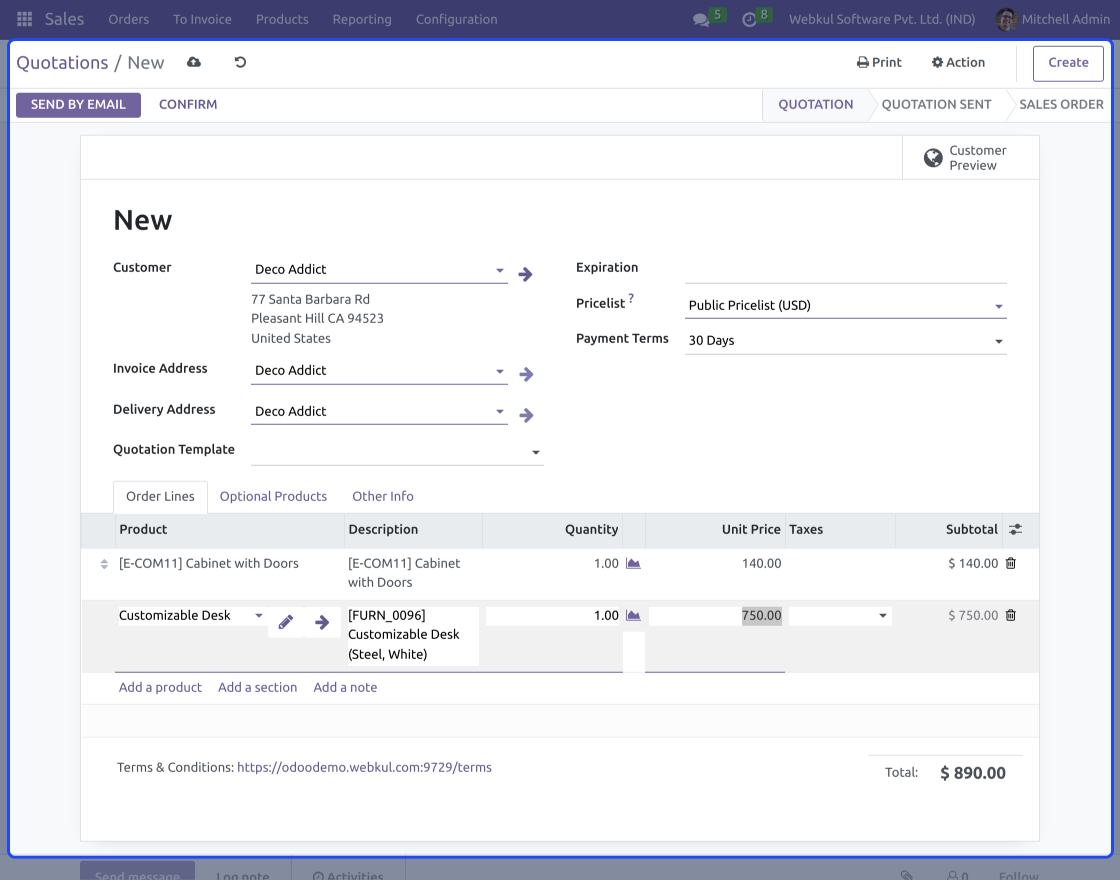Discard changes with the undo icon

click(x=240, y=62)
